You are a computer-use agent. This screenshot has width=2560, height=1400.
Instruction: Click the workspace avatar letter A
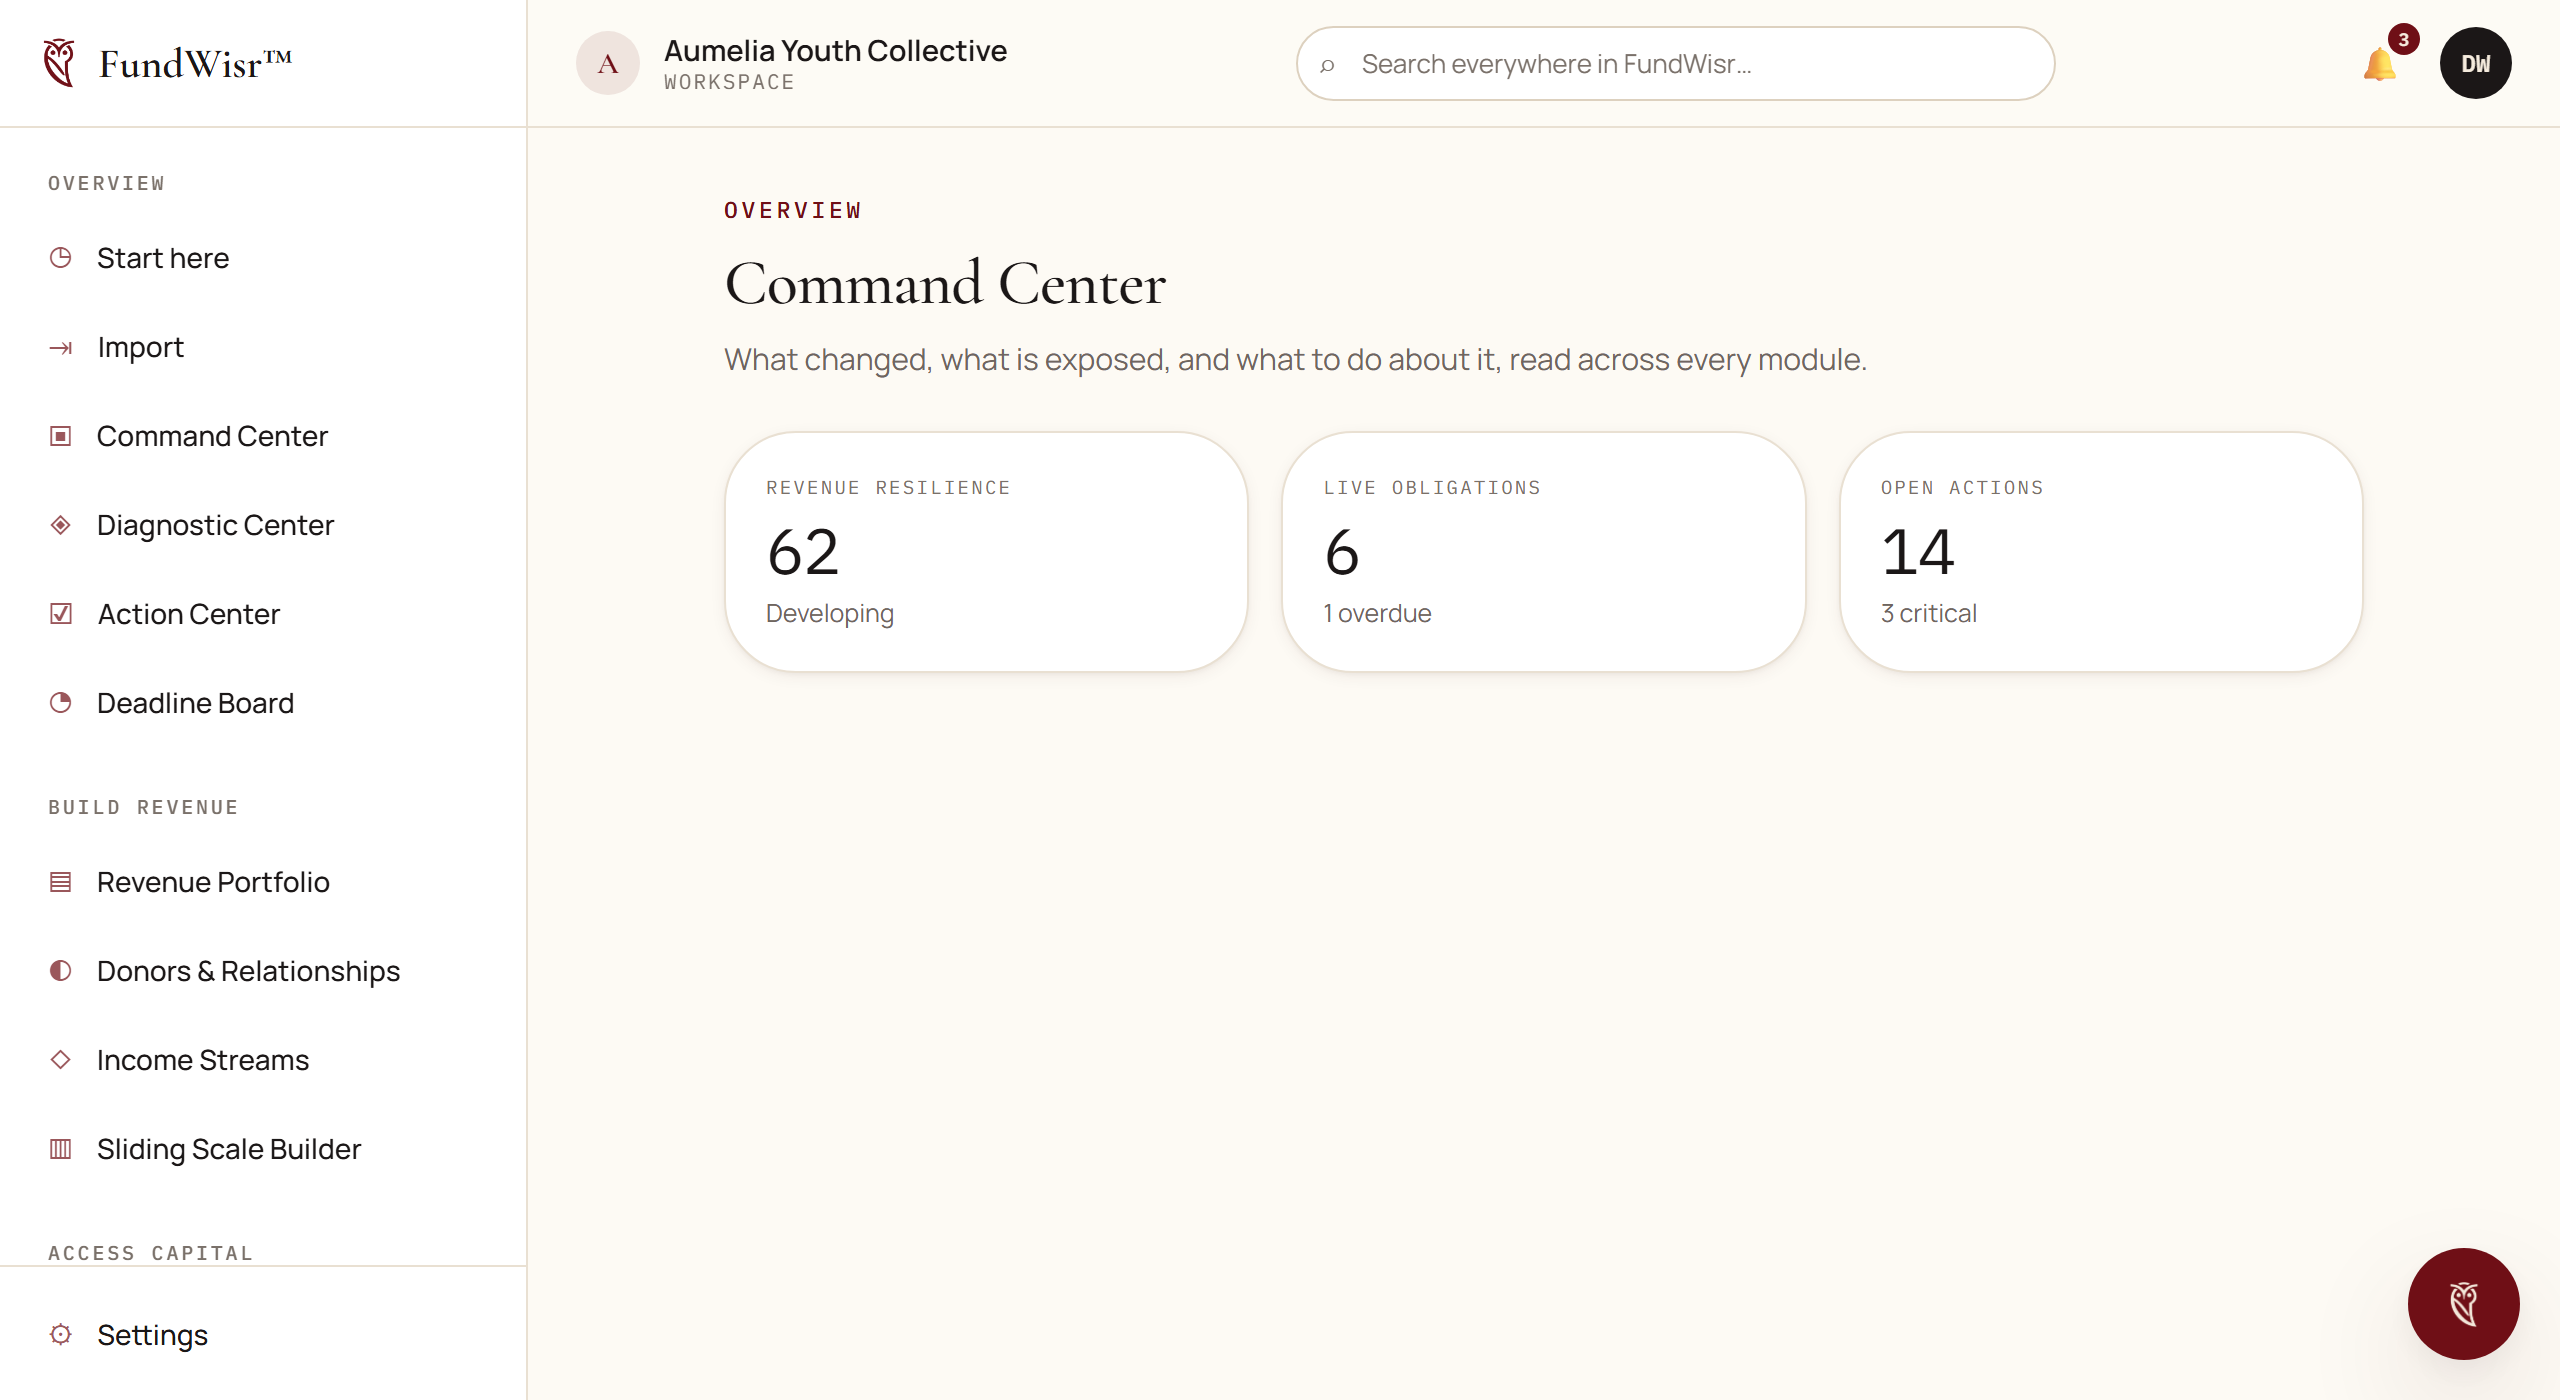[607, 63]
